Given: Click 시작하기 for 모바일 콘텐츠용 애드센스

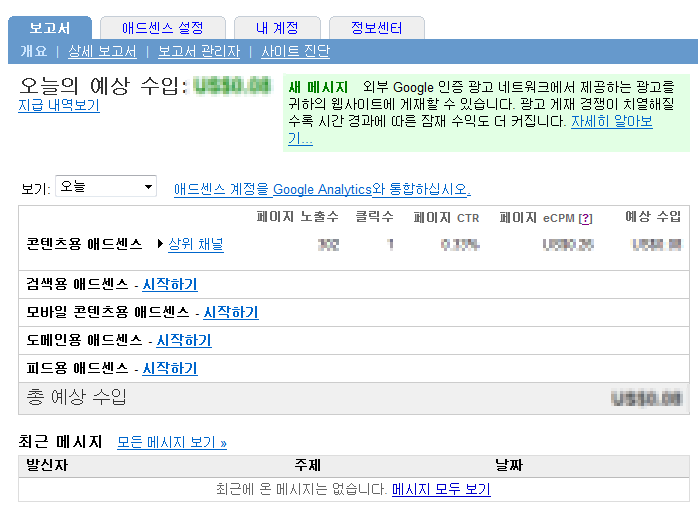Looking at the screenshot, I should [231, 312].
